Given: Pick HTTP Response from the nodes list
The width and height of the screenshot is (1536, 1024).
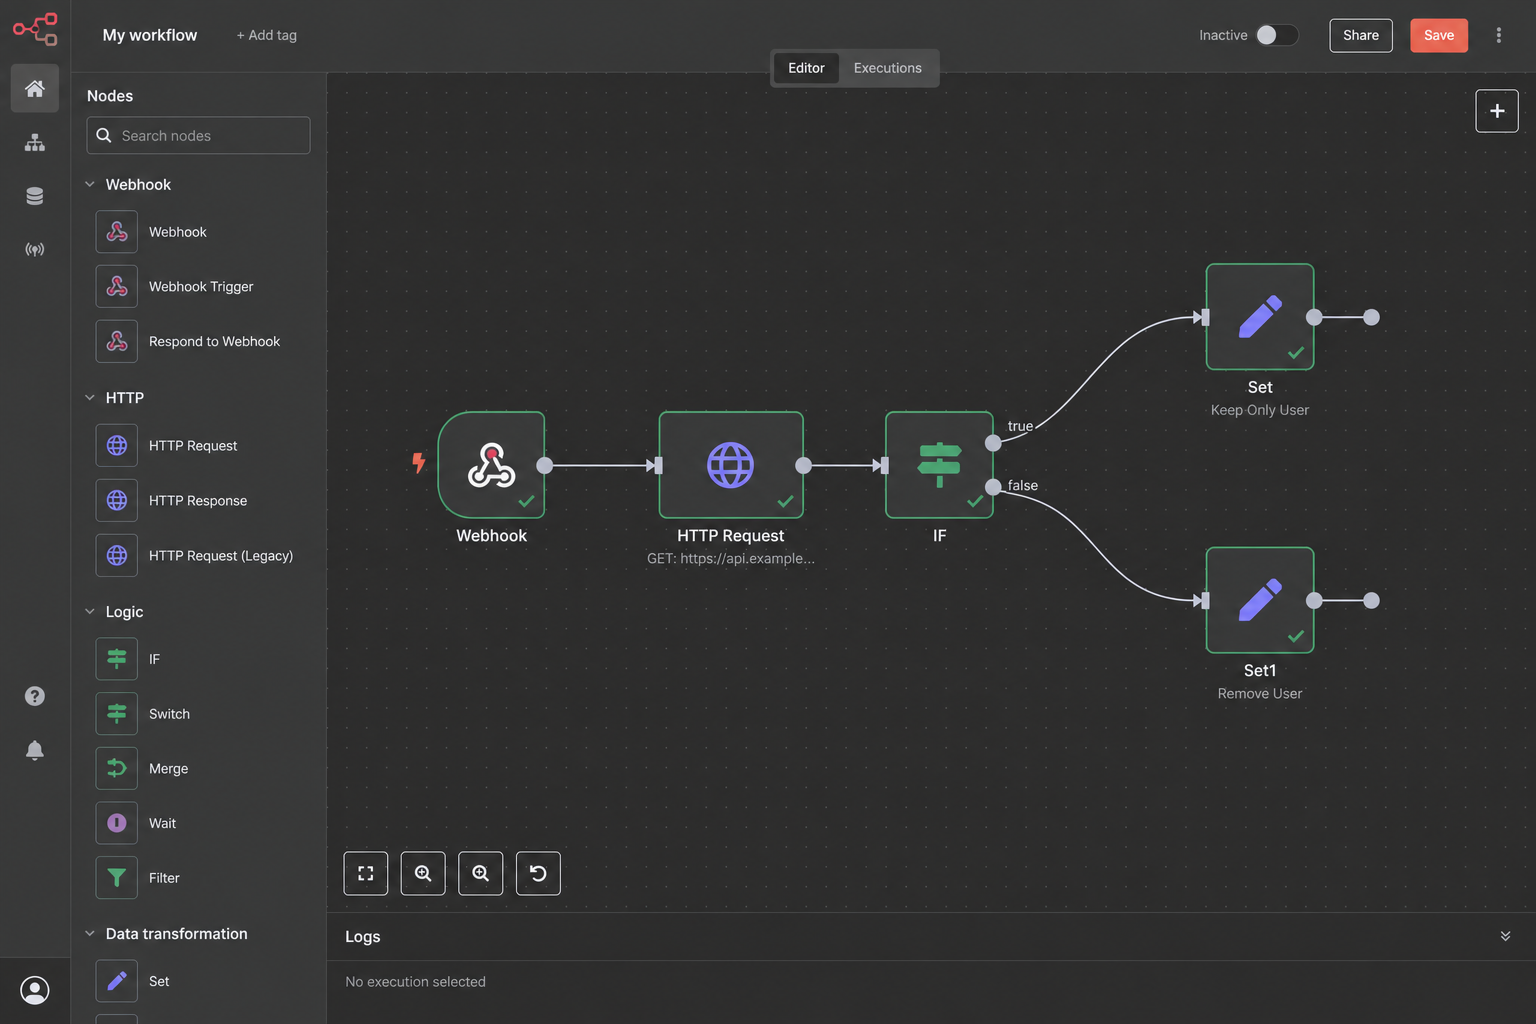Looking at the screenshot, I should point(198,501).
